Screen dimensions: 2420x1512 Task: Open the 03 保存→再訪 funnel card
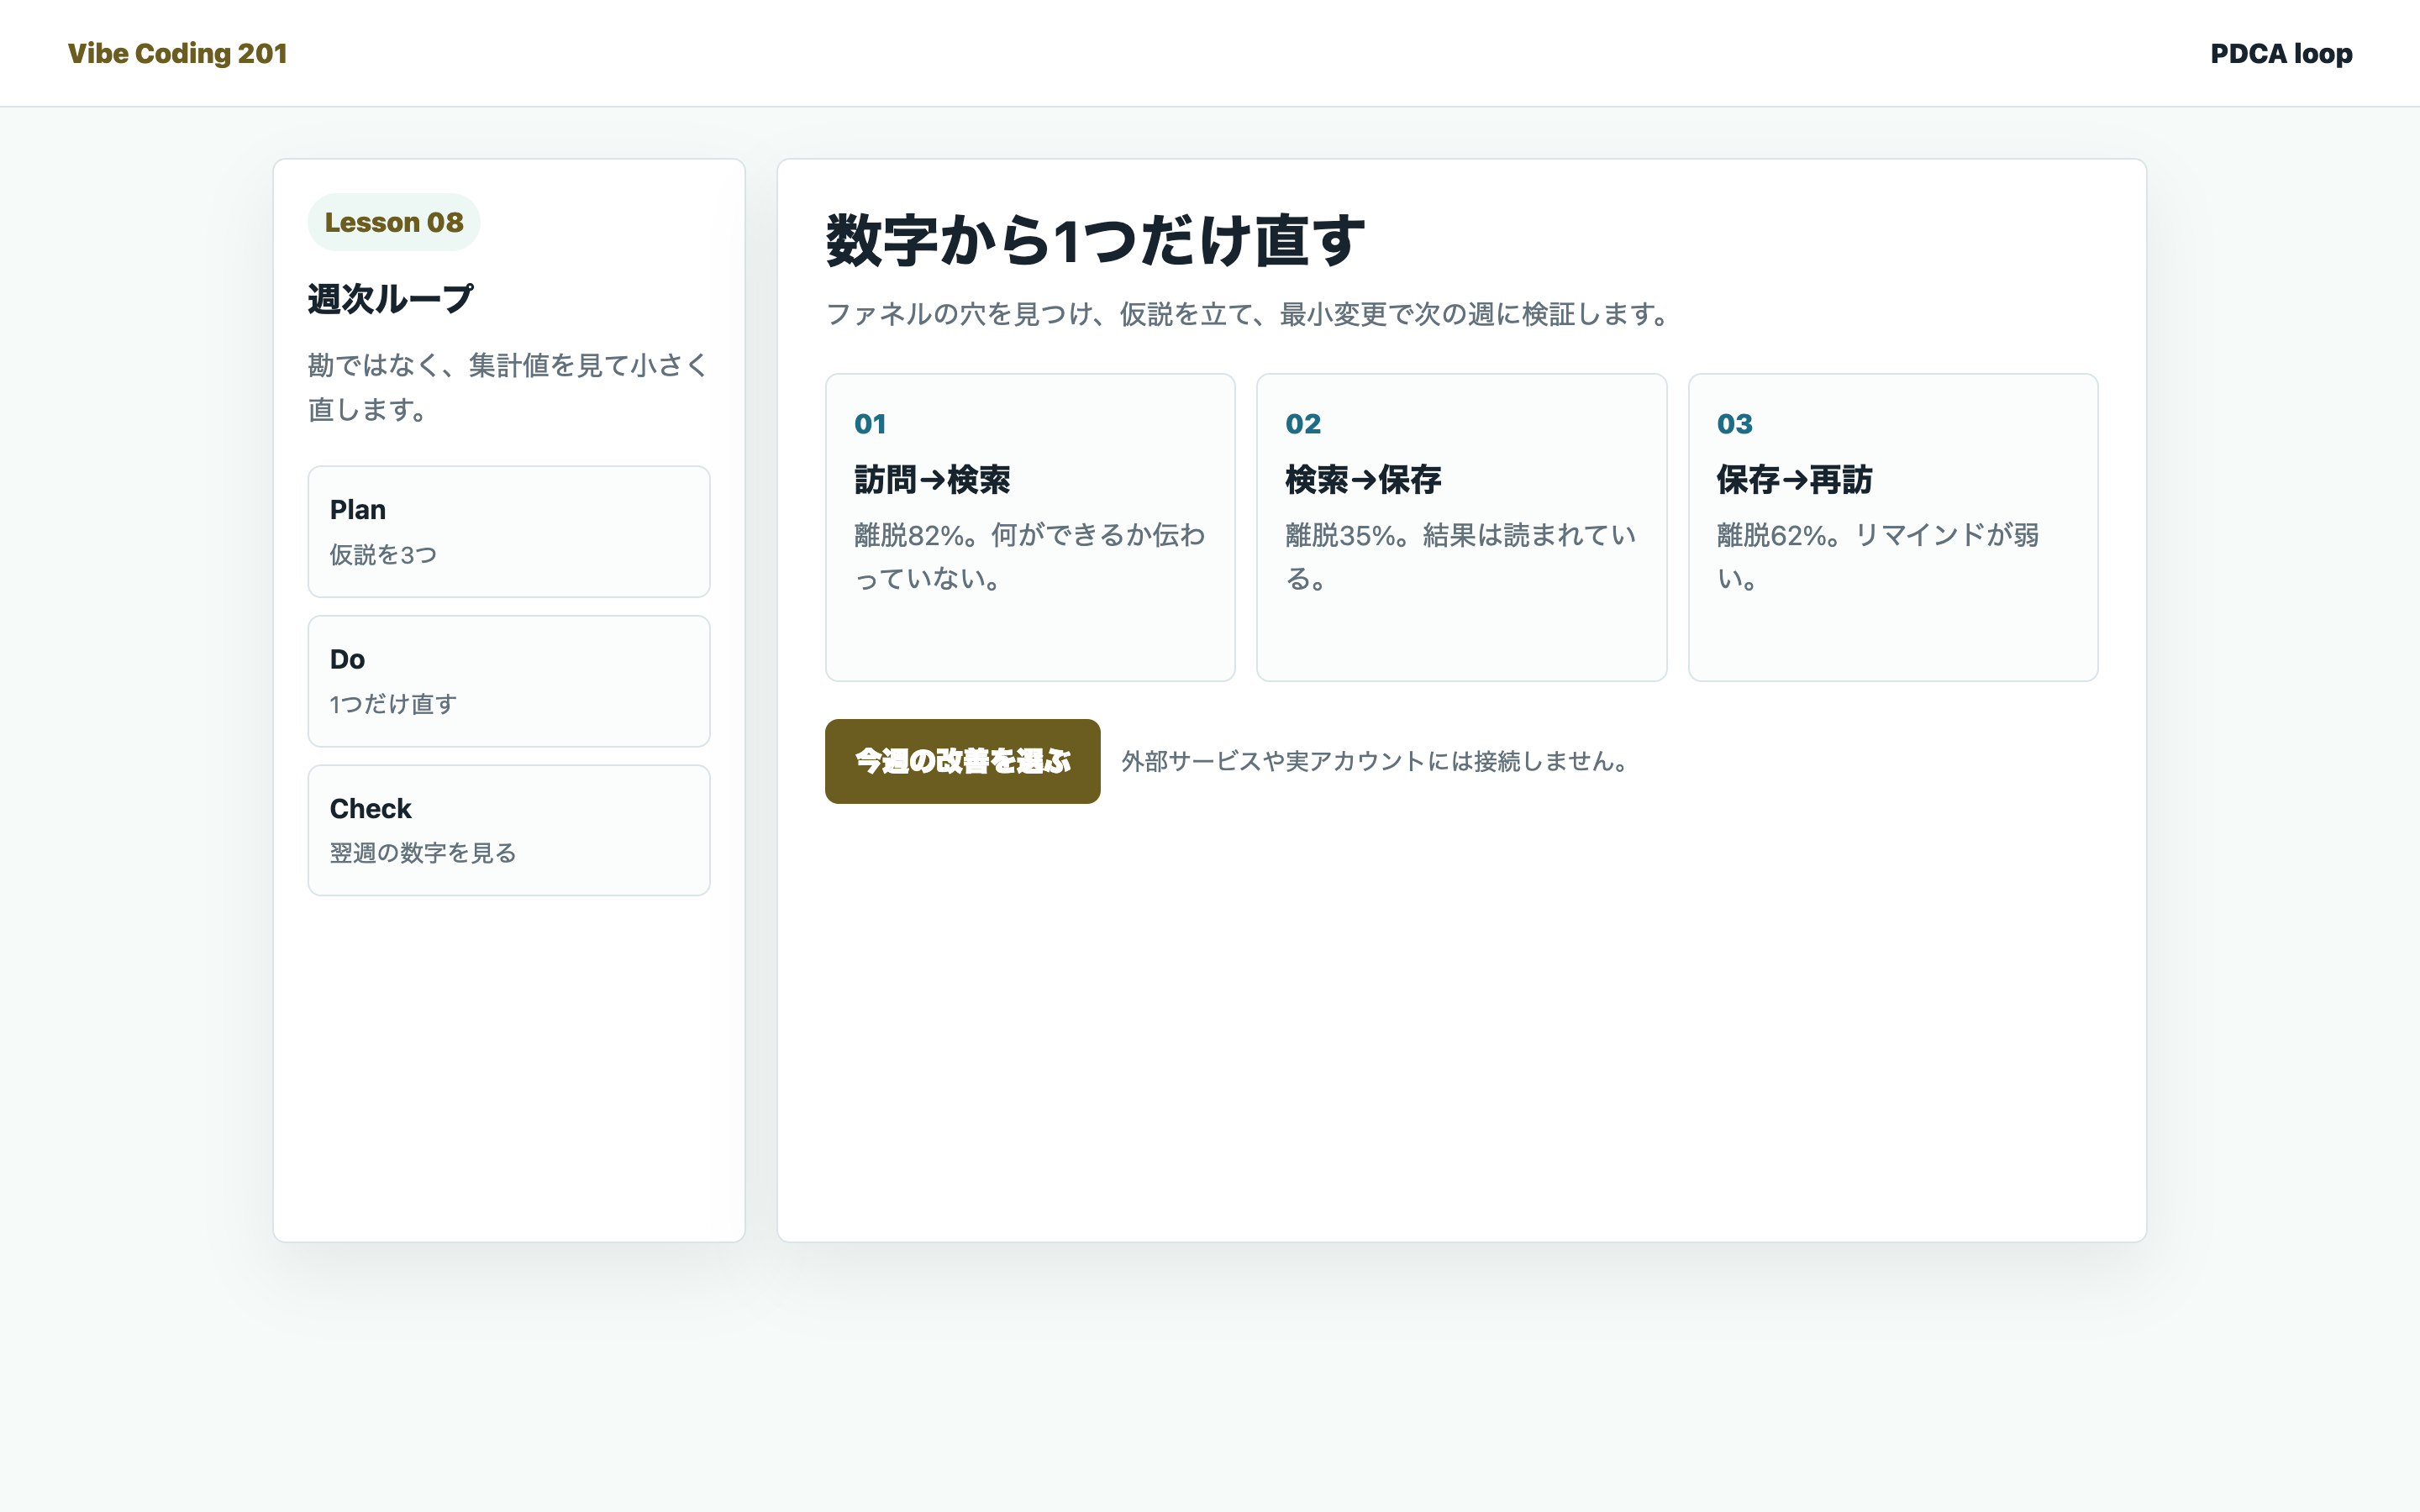tap(1893, 527)
